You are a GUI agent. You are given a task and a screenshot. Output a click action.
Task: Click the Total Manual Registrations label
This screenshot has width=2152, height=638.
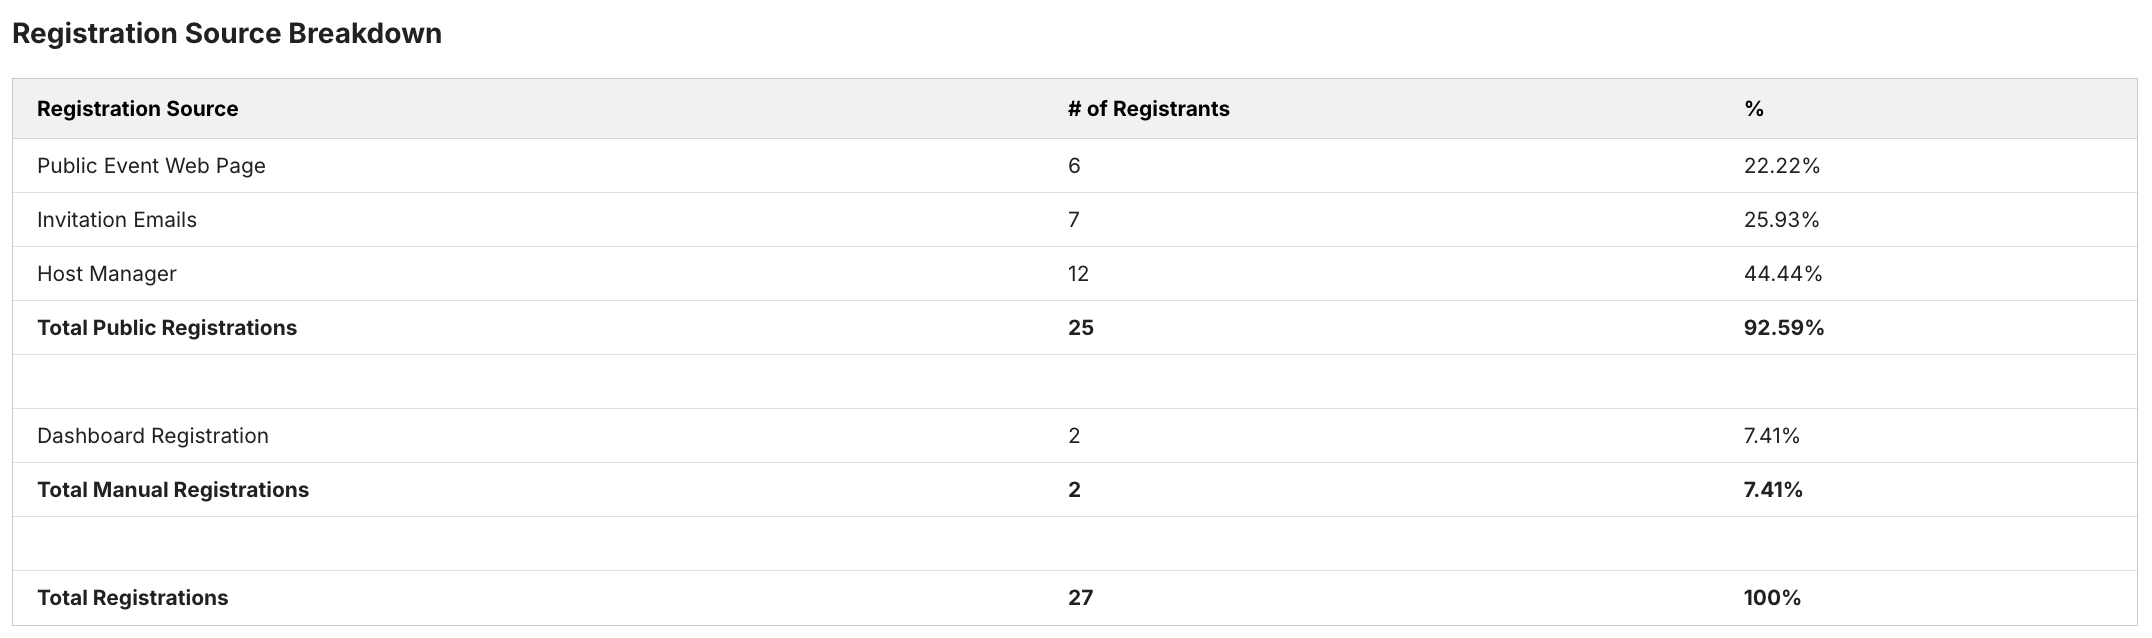(173, 490)
